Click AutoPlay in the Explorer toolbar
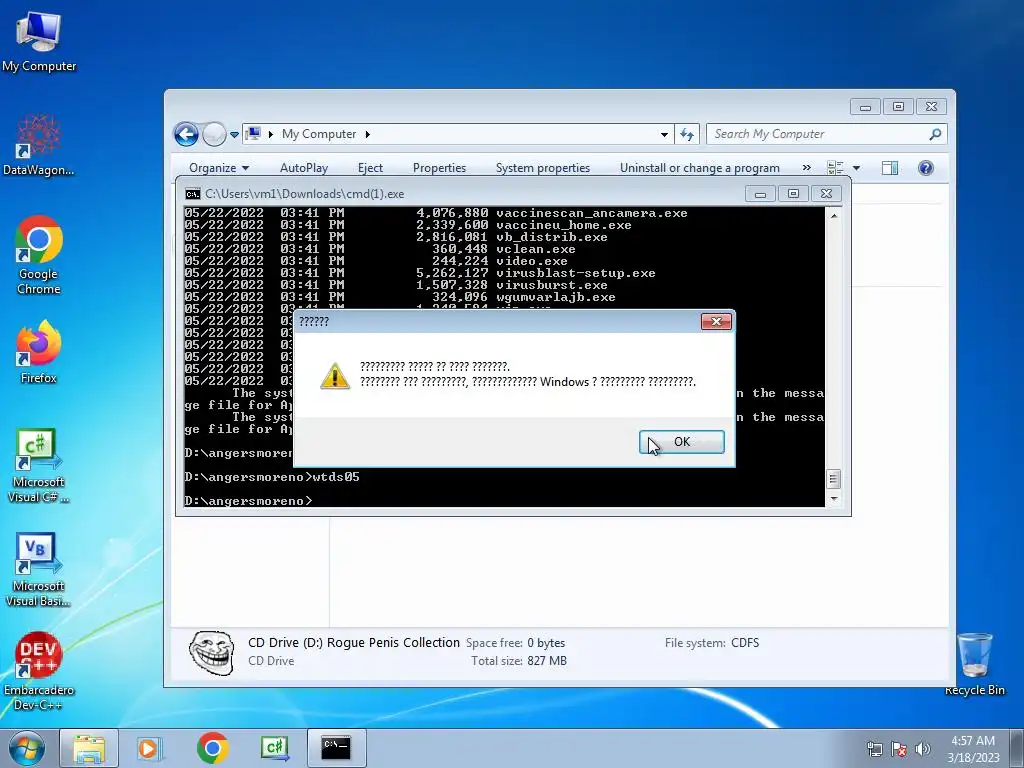This screenshot has width=1024, height=768. click(x=304, y=168)
